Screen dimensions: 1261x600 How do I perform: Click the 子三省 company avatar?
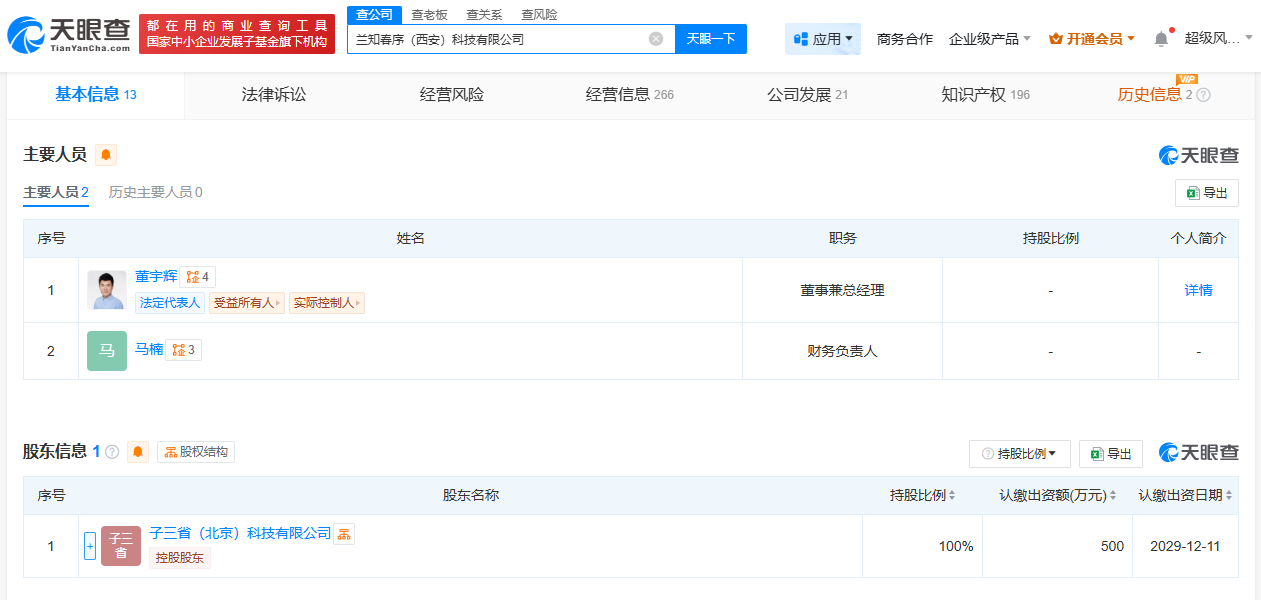click(121, 546)
